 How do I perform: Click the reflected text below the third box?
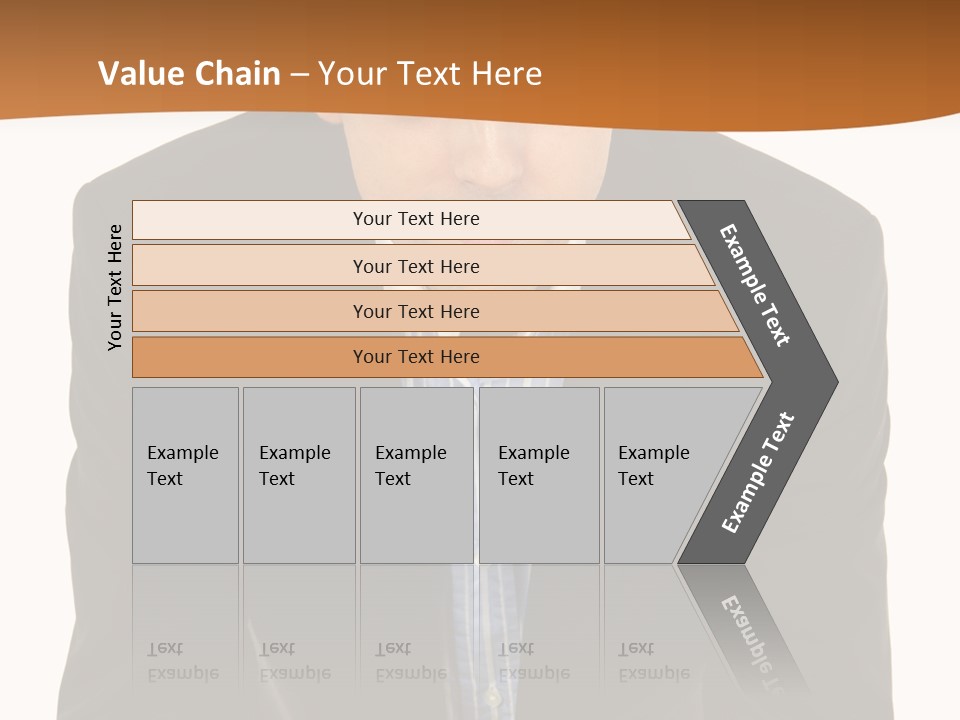pyautogui.click(x=410, y=661)
